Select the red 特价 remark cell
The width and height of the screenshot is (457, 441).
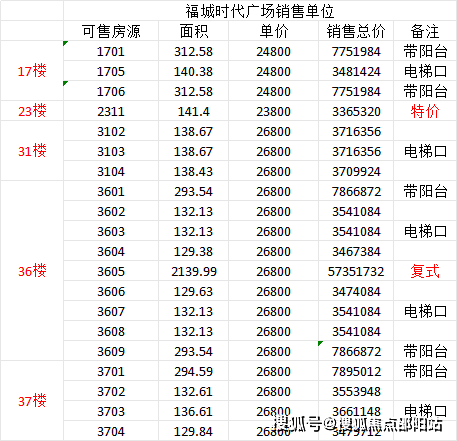click(425, 111)
